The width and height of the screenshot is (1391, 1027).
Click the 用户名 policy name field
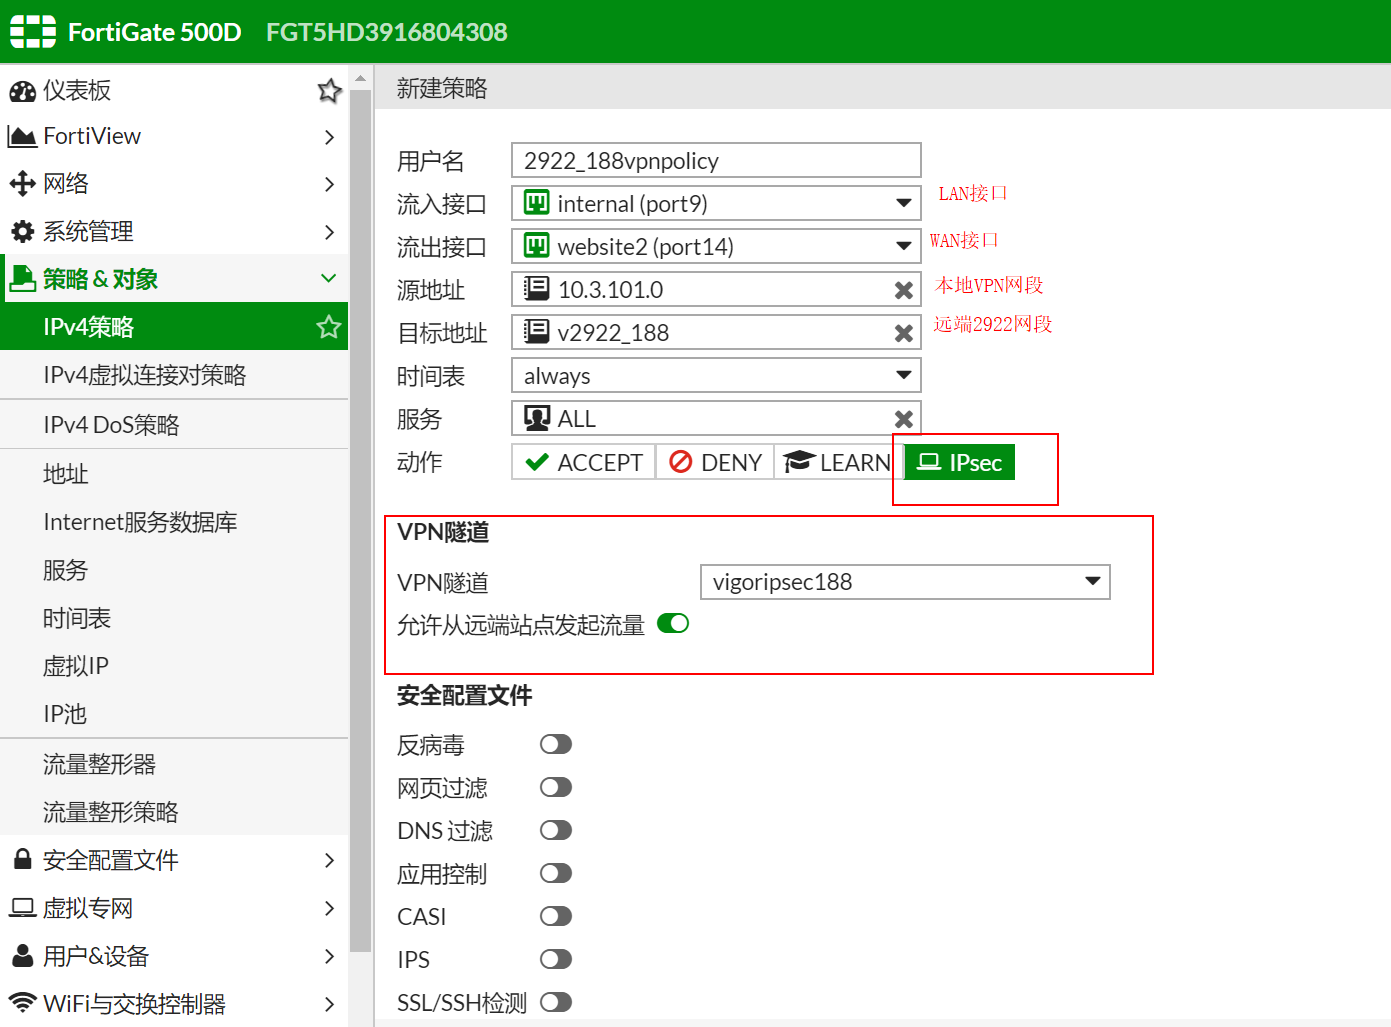pyautogui.click(x=716, y=160)
